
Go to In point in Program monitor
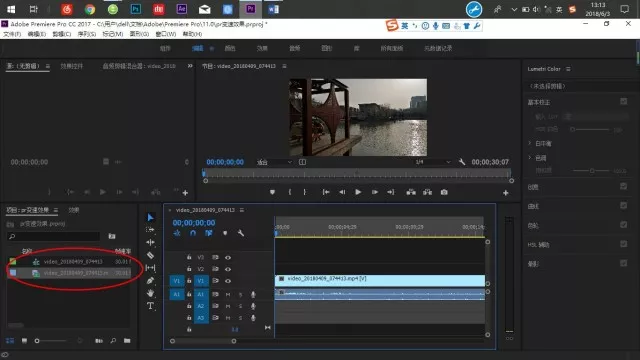tap(326, 192)
